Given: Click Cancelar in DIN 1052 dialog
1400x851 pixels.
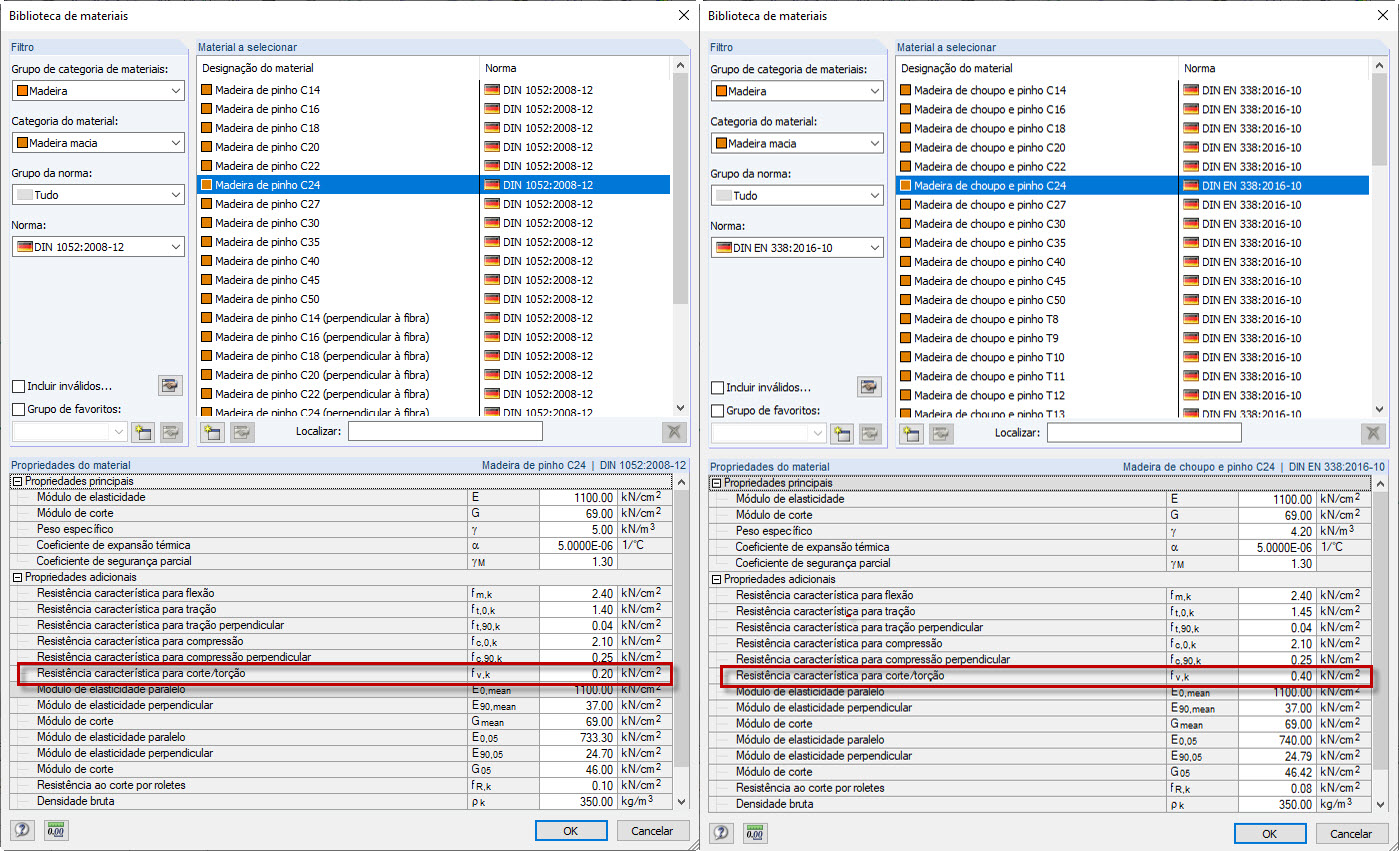Looking at the screenshot, I should [x=653, y=831].
